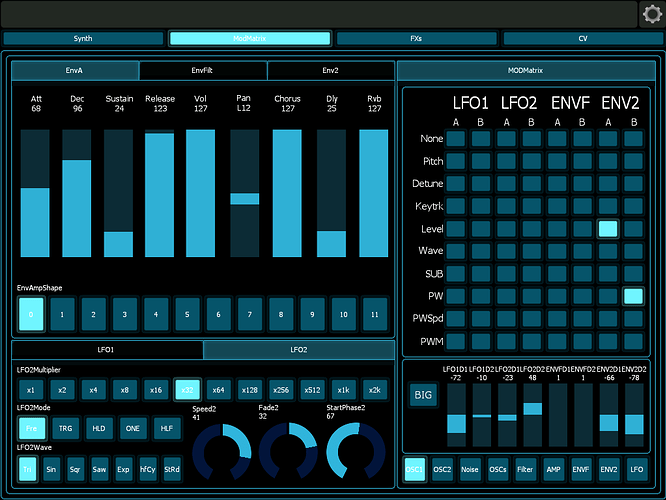The height and width of the screenshot is (500, 666).
Task: Click the StartPhase2 rotary knob
Action: click(x=356, y=450)
